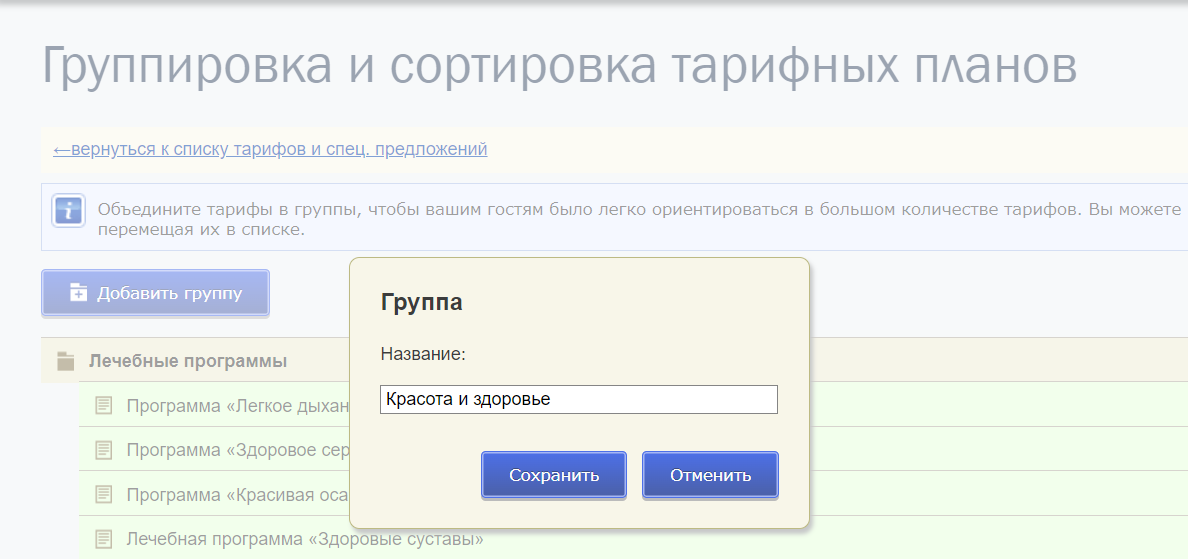The height and width of the screenshot is (559, 1188).
Task: Click the folder icon of Лечебные программы
Action: 66,361
